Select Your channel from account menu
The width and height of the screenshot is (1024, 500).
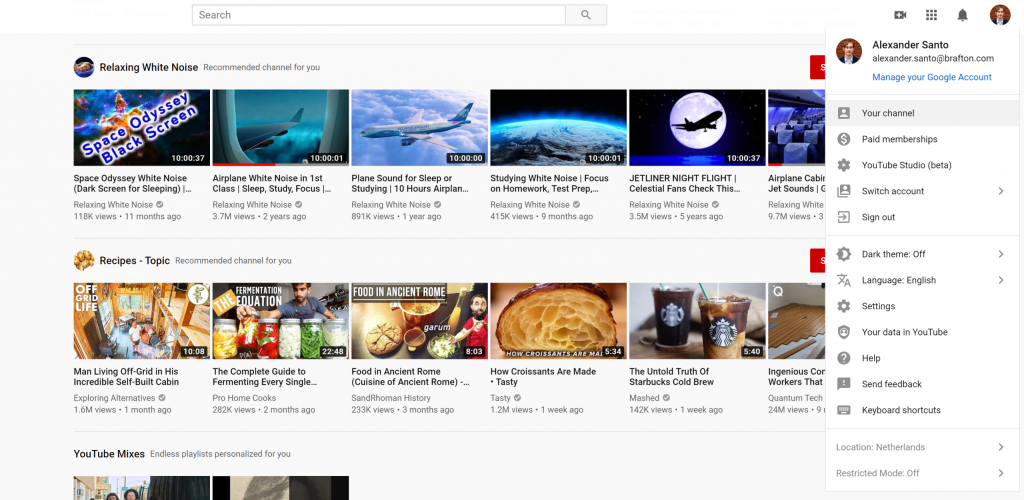pos(888,113)
